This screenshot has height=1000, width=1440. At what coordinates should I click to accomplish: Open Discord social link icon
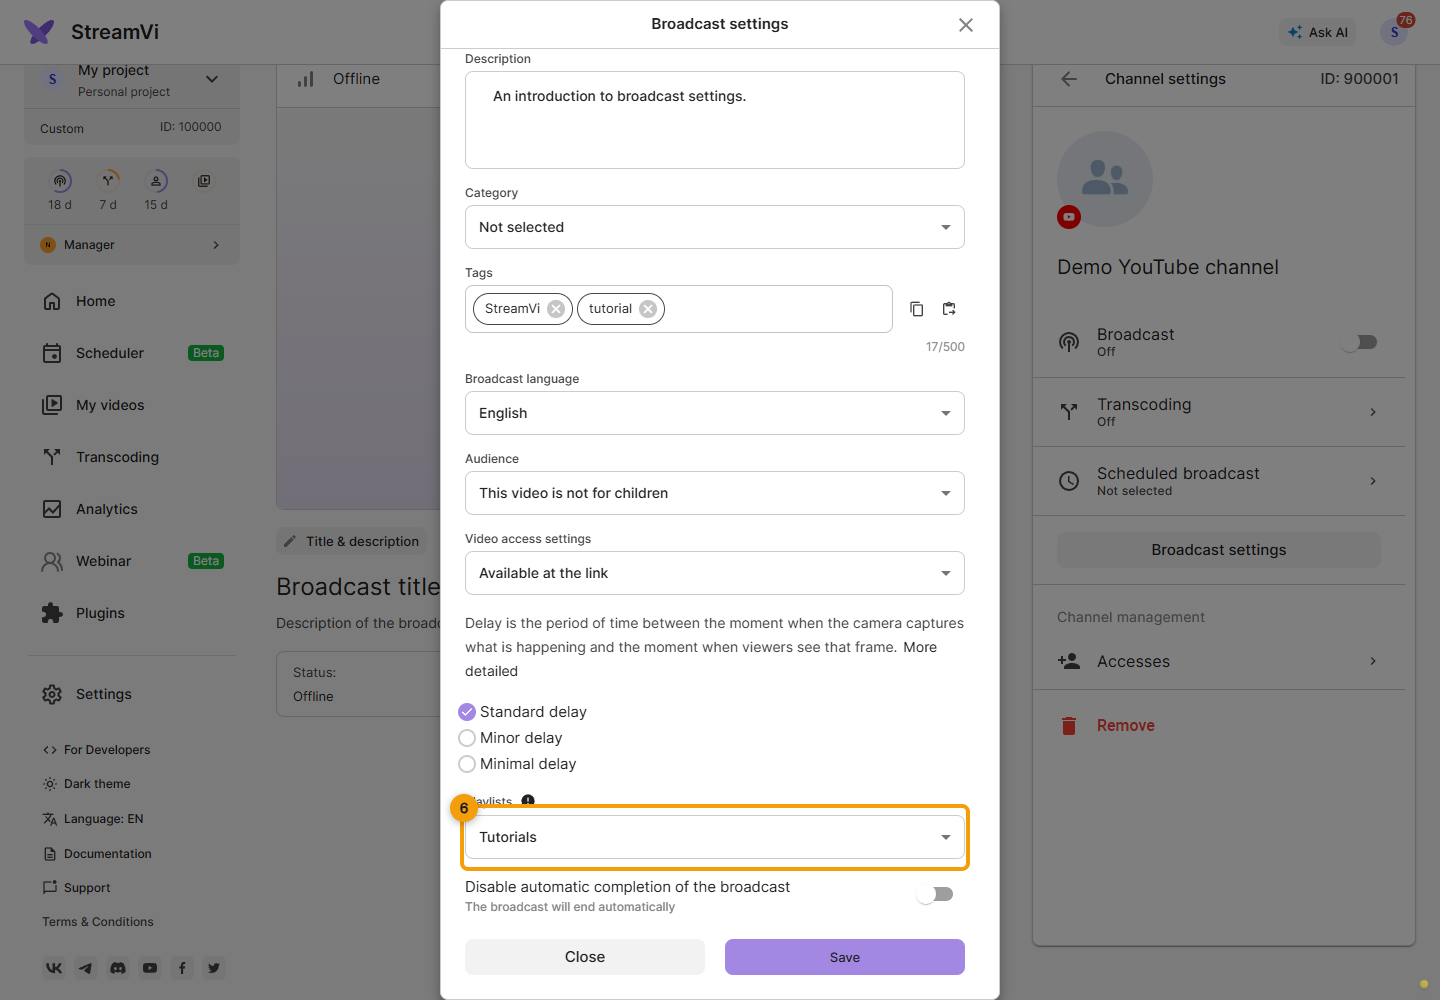(118, 968)
